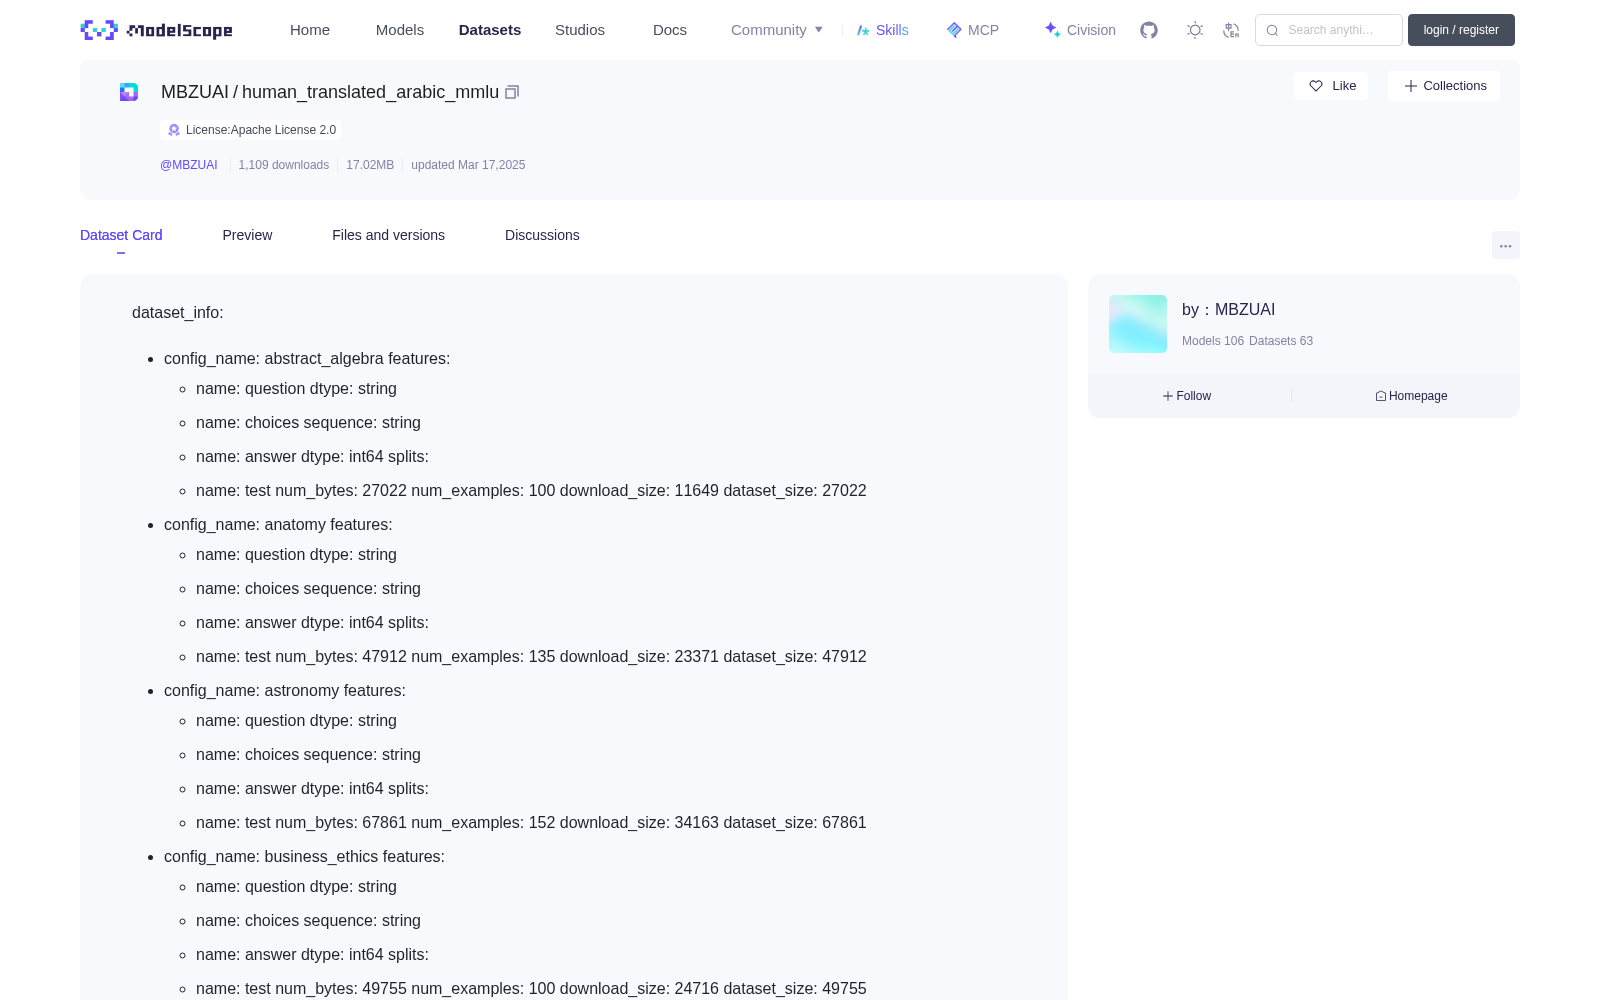This screenshot has width=1600, height=1000.
Task: Open the GitHub icon link
Action: tap(1149, 30)
